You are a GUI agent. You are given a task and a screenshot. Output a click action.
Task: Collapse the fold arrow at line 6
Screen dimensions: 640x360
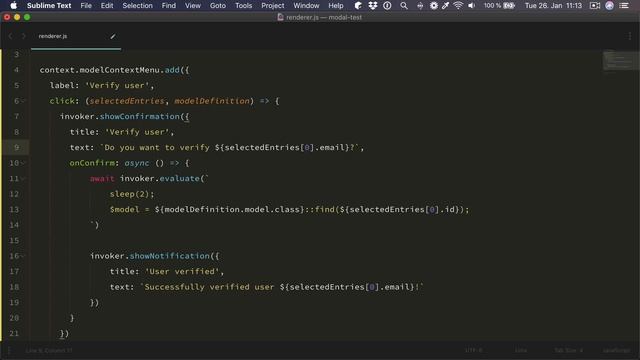click(23, 101)
